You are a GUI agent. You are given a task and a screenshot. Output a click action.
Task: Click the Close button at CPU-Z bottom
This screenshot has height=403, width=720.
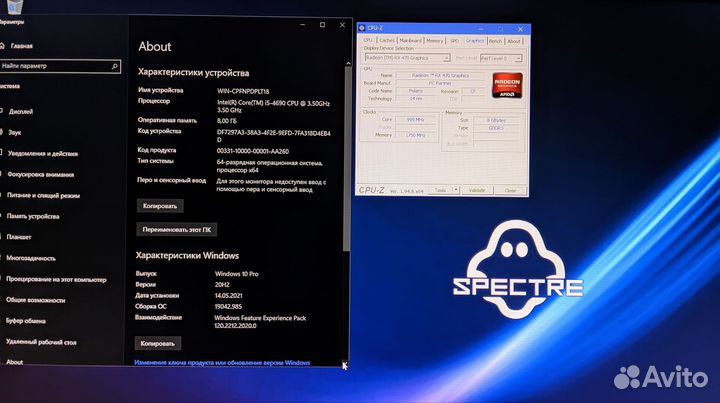[x=510, y=190]
